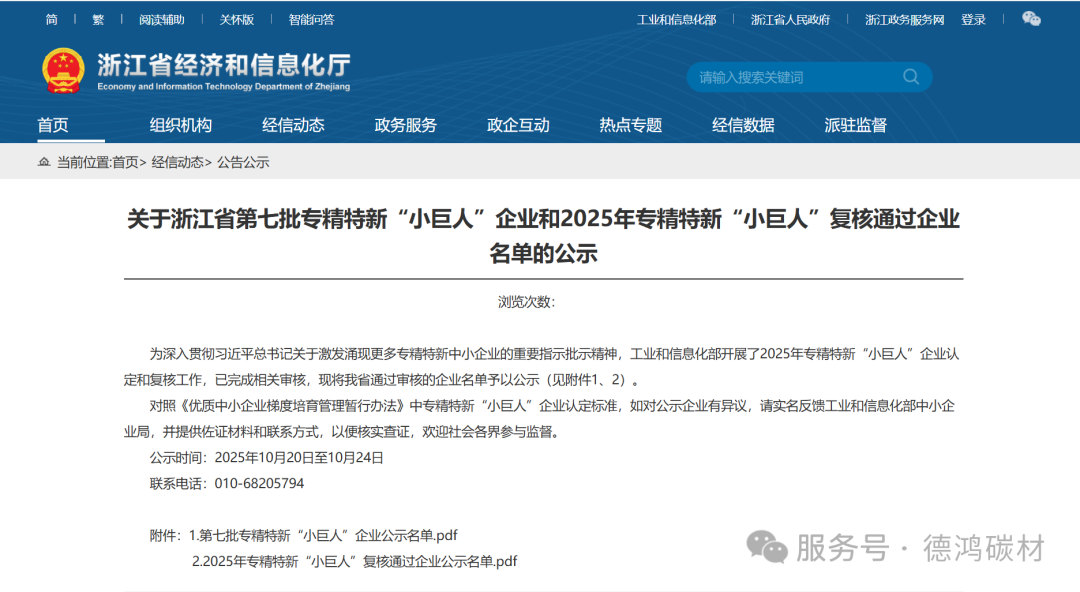Focus the search keyword input field

click(790, 77)
